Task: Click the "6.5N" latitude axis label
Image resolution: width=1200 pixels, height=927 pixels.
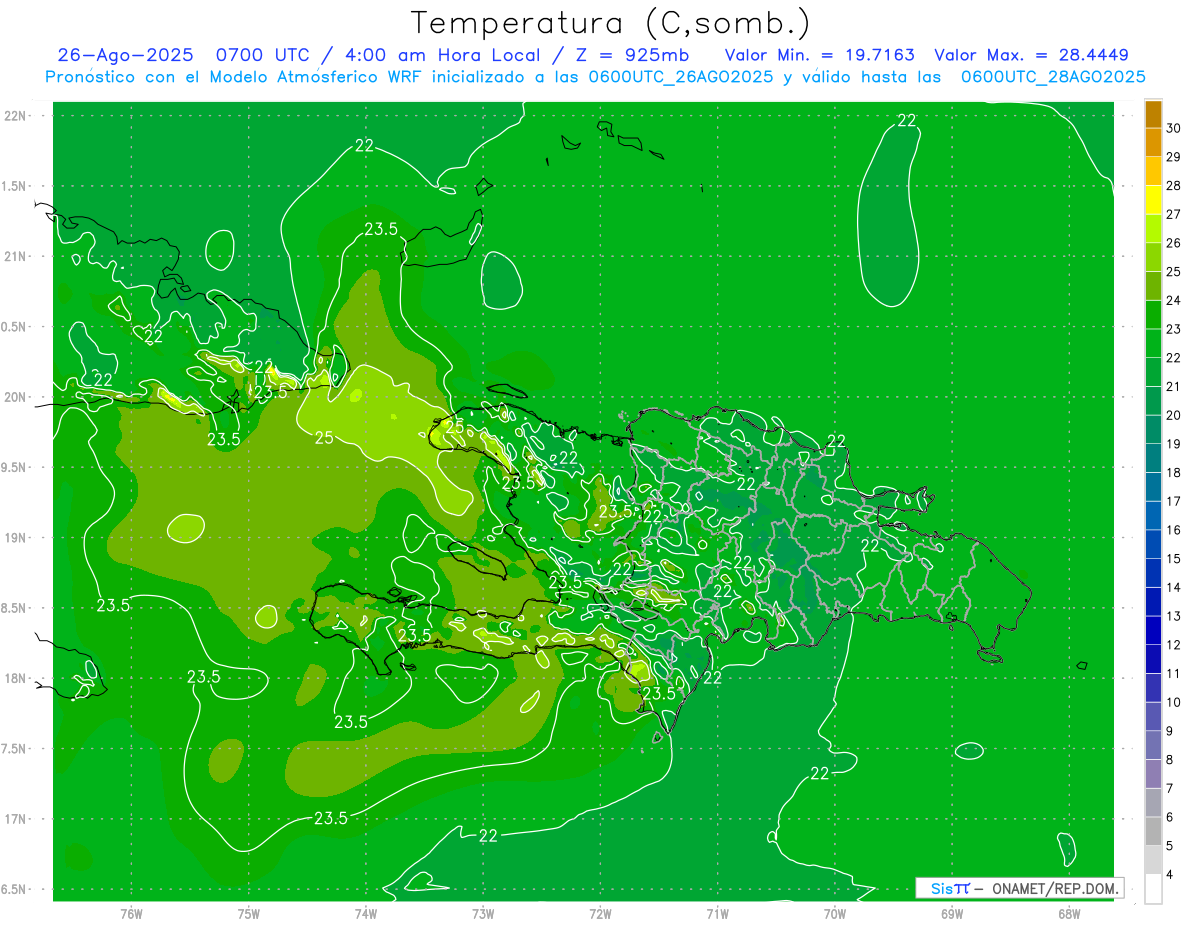Action: [x=15, y=889]
